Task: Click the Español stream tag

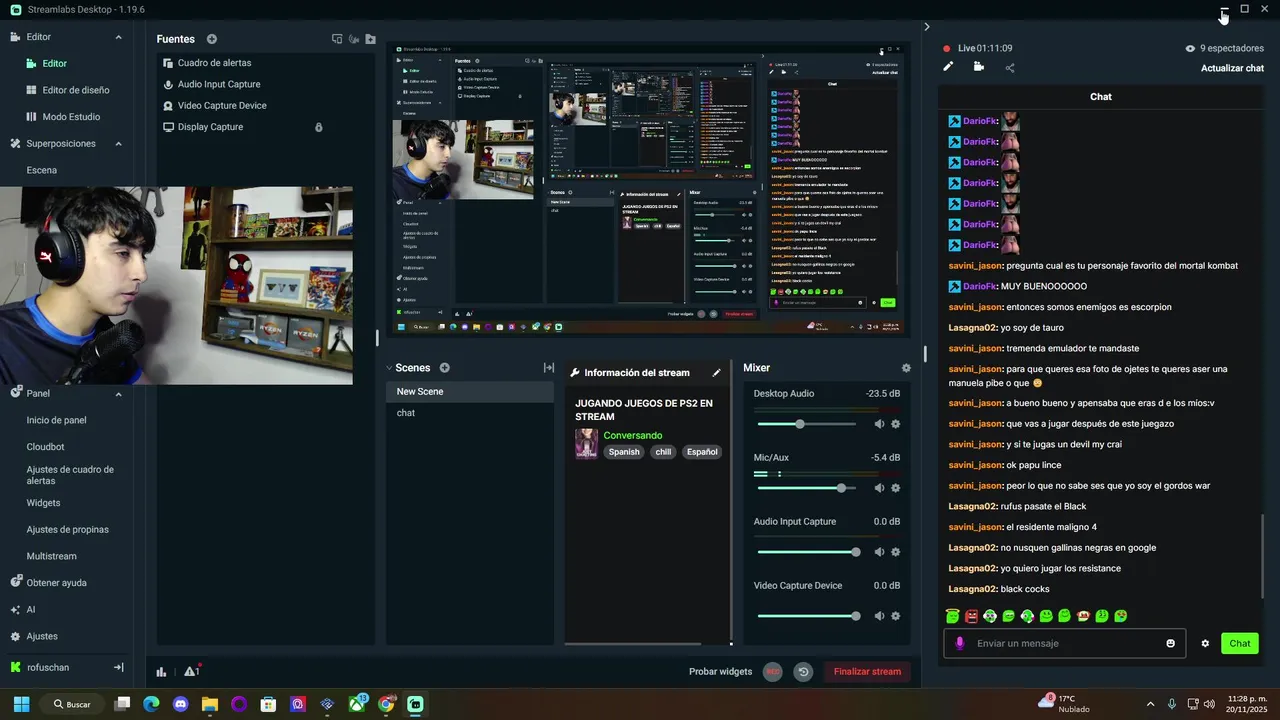Action: tap(702, 452)
